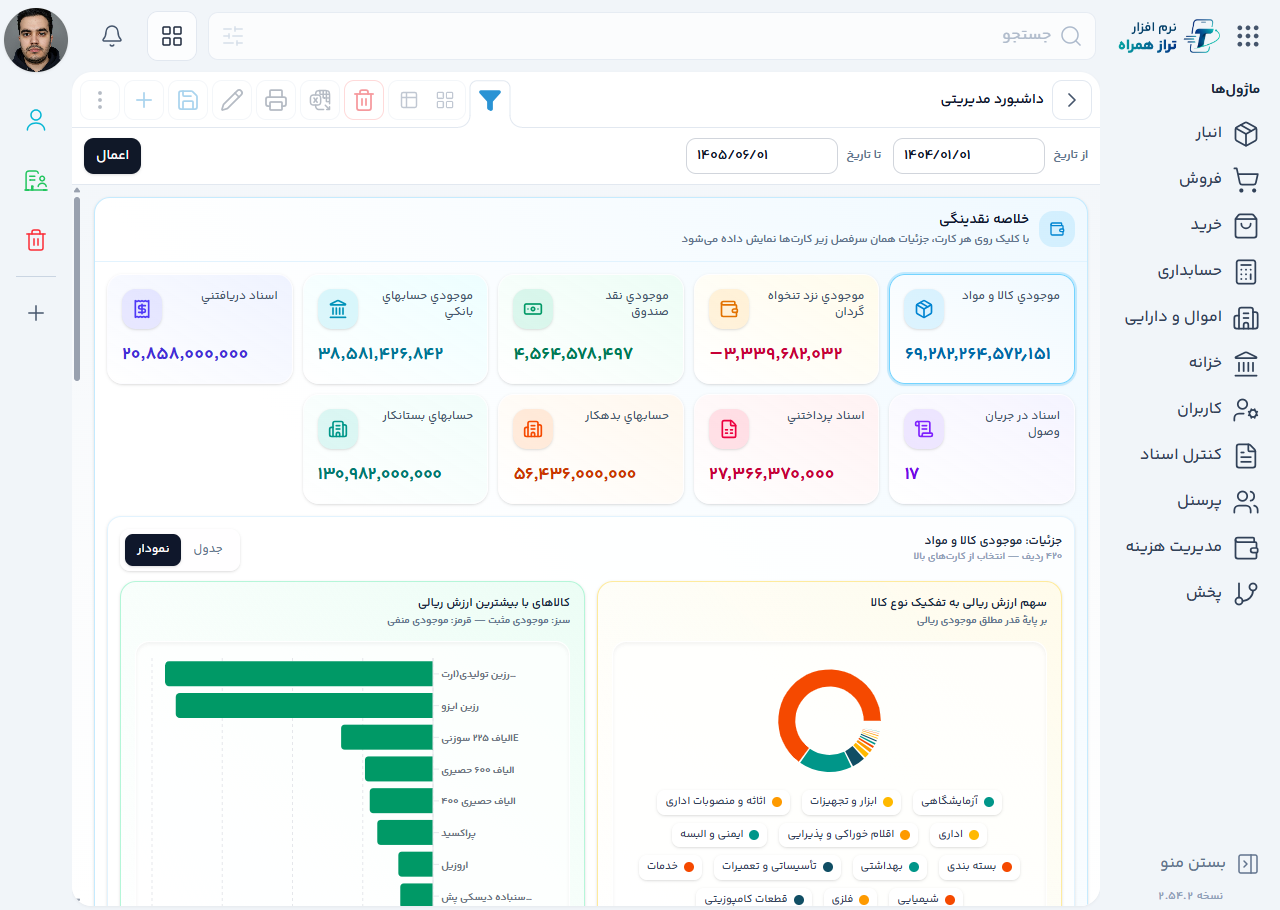Open the search filter sliders icon
Screen dimensions: 1280x910
pyautogui.click(x=233, y=36)
